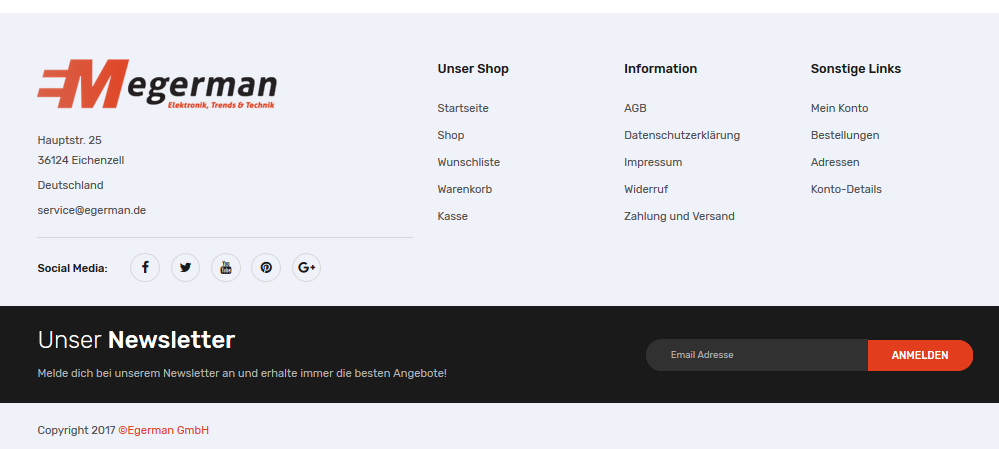Go to Startseite footer link

463,108
